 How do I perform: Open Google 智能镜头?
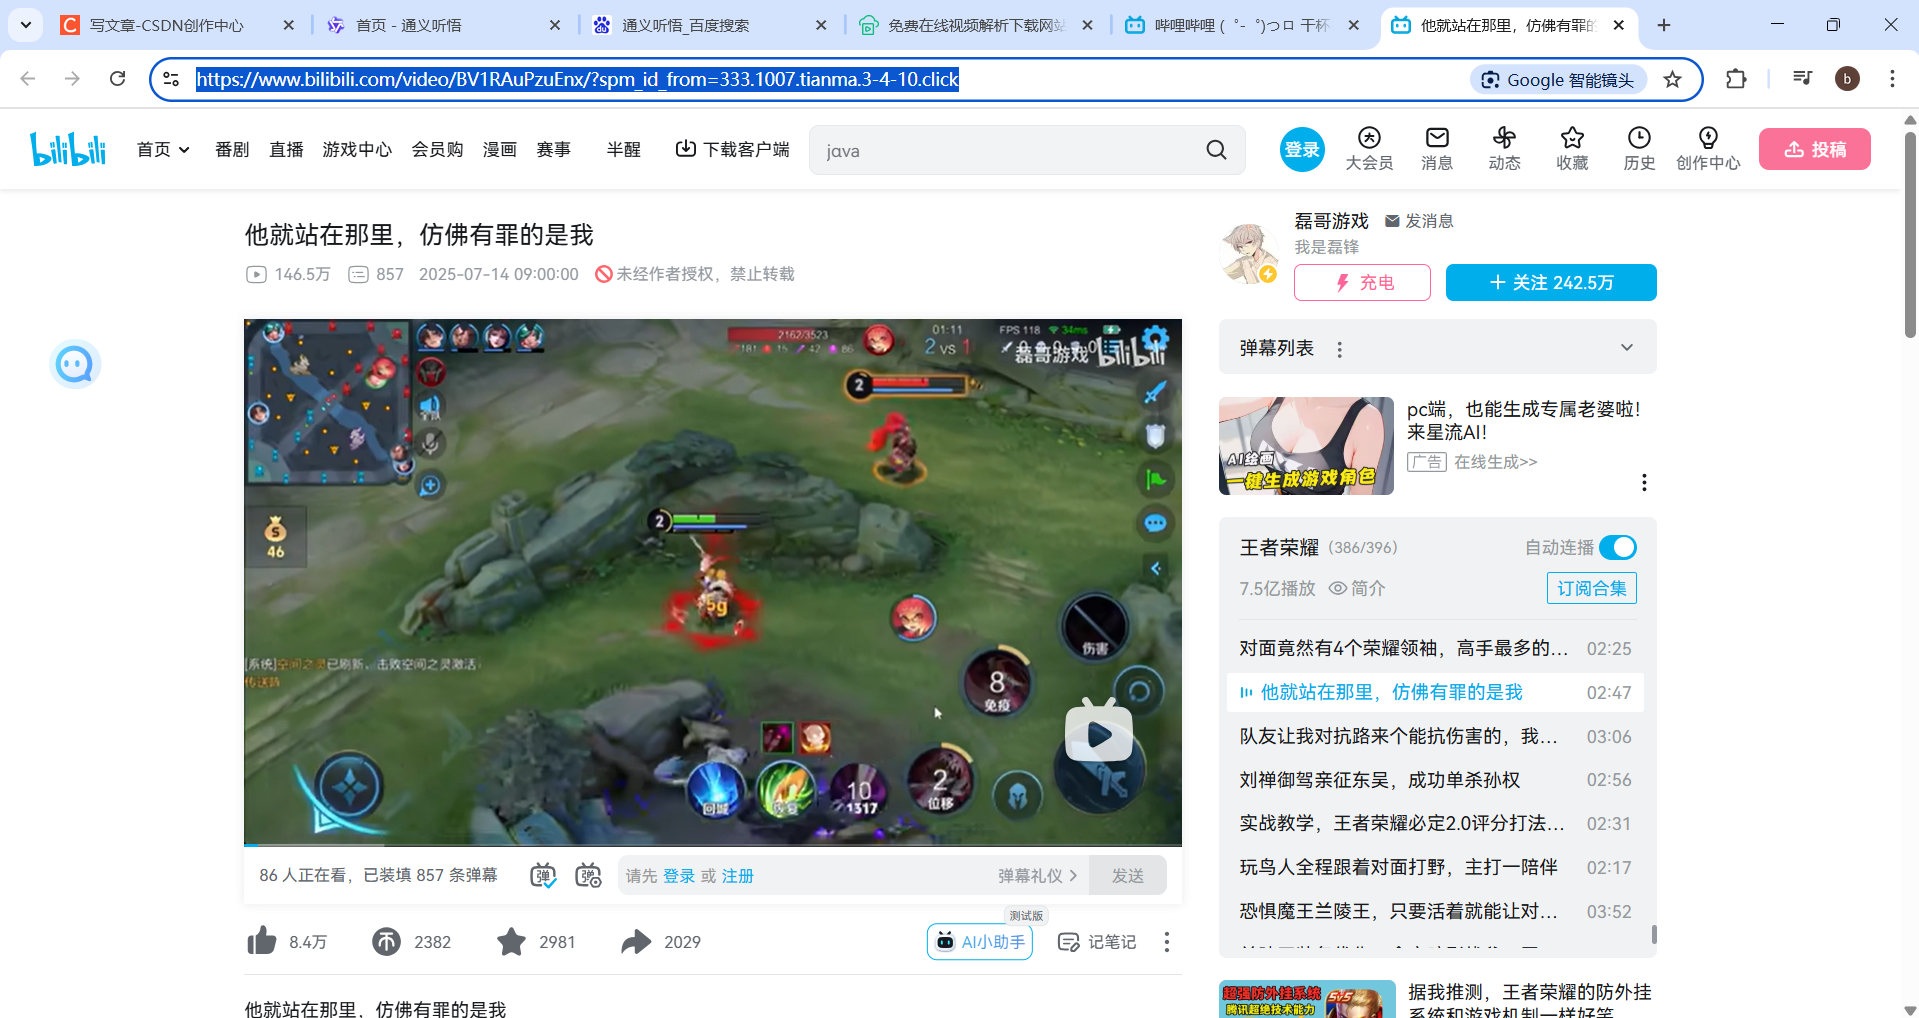coord(1558,80)
